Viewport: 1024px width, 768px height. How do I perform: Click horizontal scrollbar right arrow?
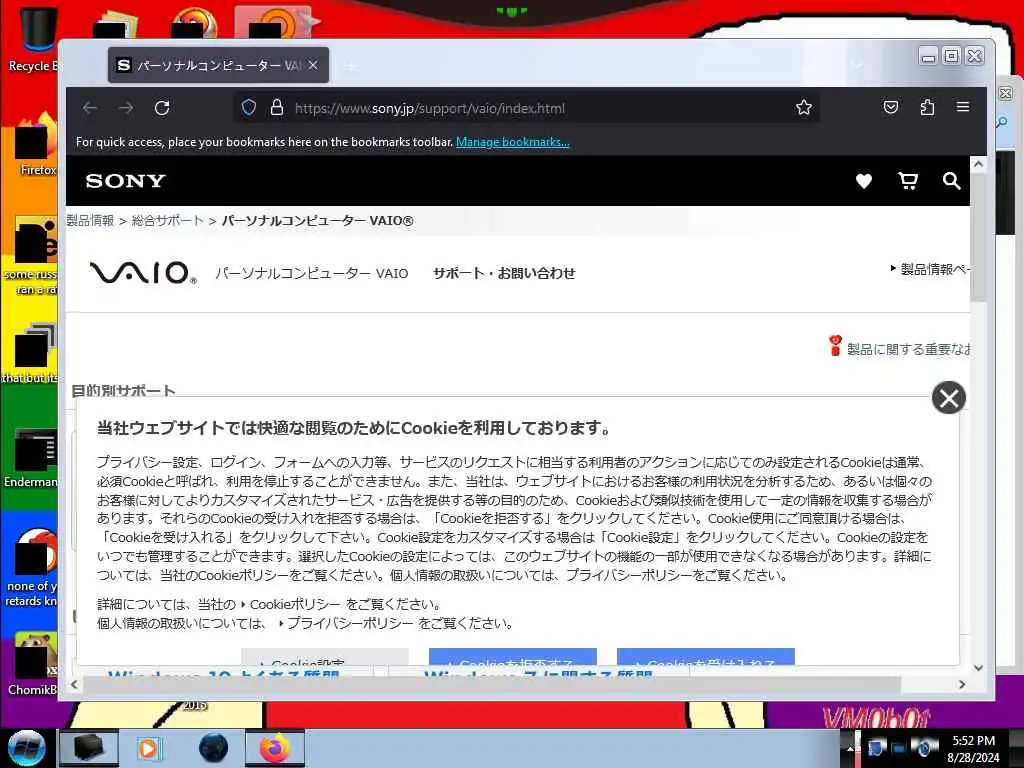[962, 684]
